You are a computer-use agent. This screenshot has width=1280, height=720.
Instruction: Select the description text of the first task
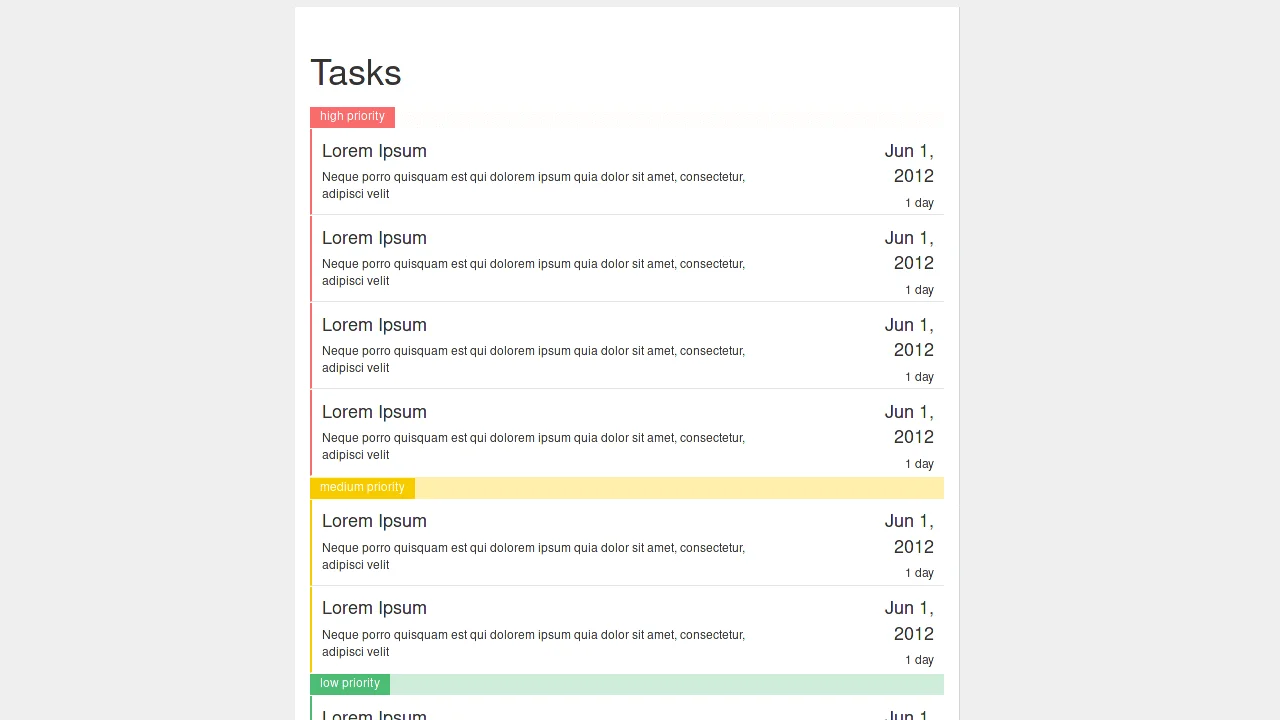[533, 185]
